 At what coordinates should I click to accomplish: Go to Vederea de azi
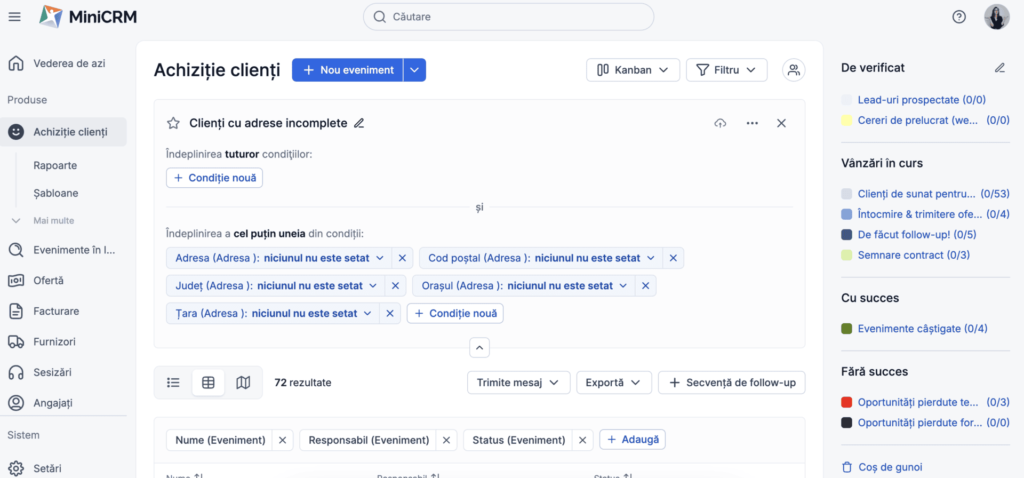69,63
